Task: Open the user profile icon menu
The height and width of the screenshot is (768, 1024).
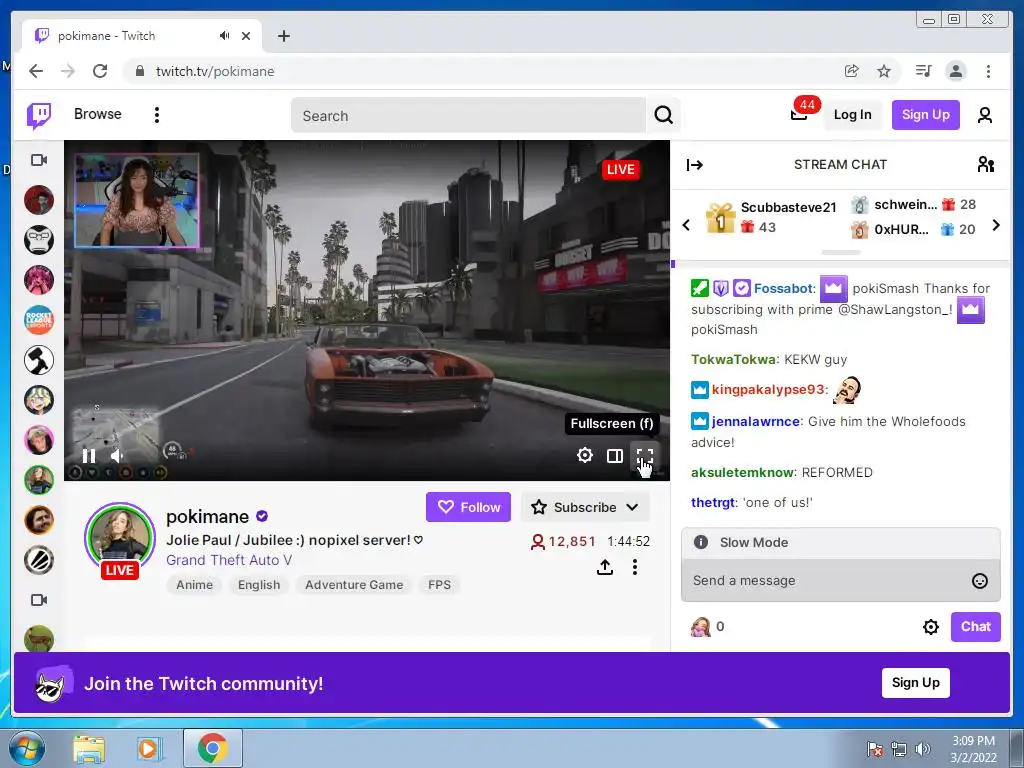Action: click(x=985, y=116)
